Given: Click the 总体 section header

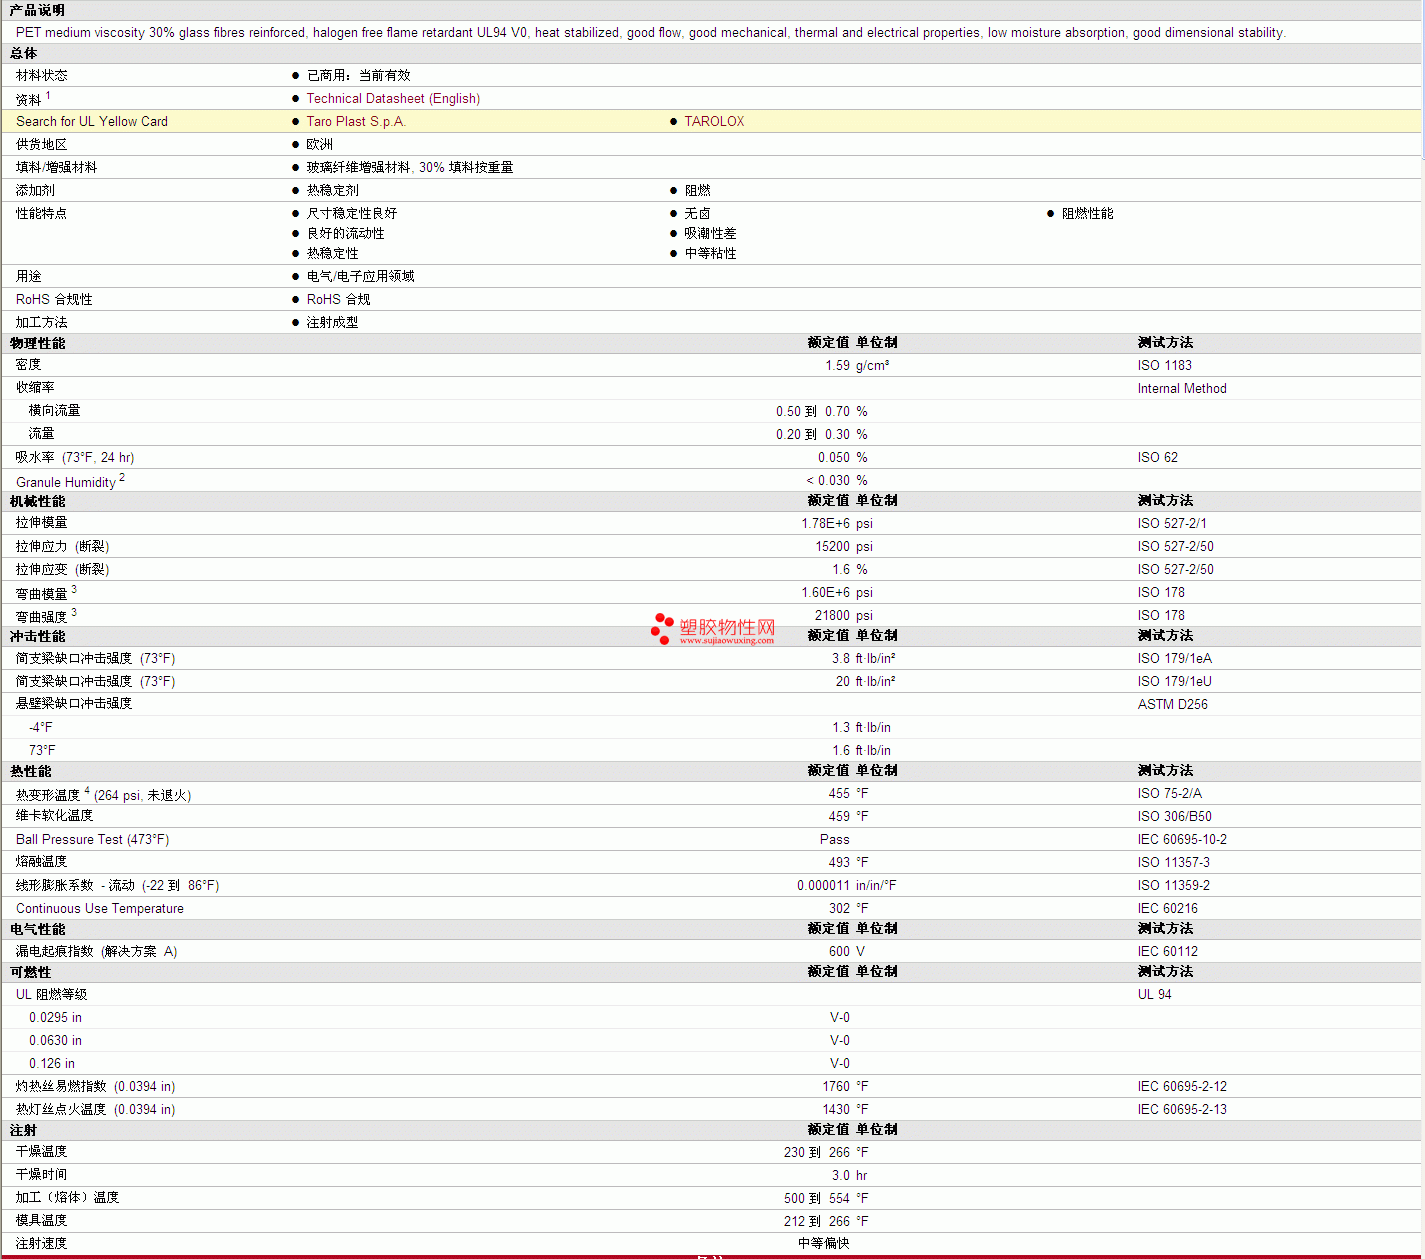Looking at the screenshot, I should [x=23, y=53].
